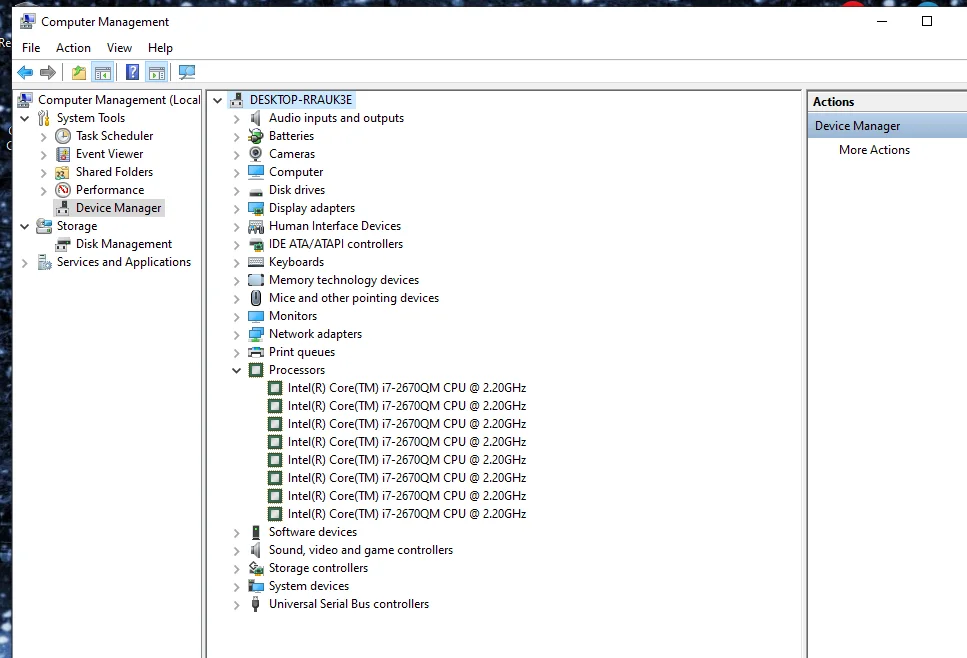Expand Human Interface Devices
Screen dimensions: 967x658
point(236,227)
